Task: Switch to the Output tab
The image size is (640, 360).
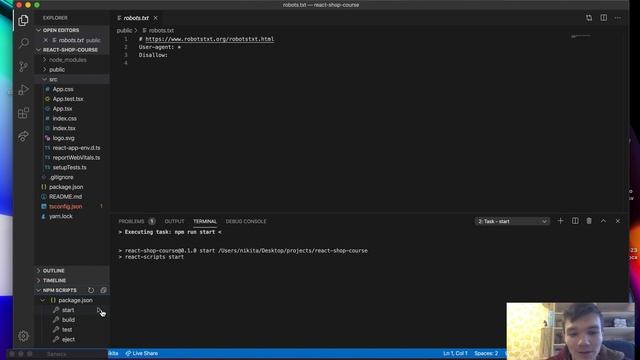Action: pos(174,221)
